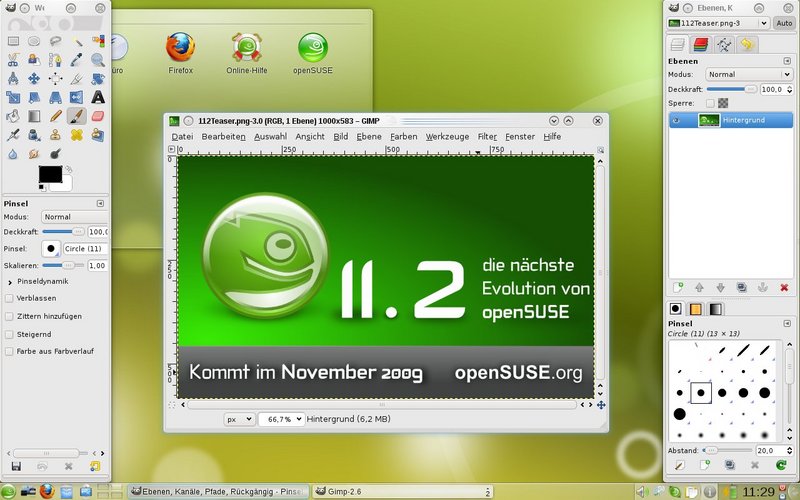The image size is (800, 500).
Task: Select the Scissors Select tool
Action: (x=13, y=60)
